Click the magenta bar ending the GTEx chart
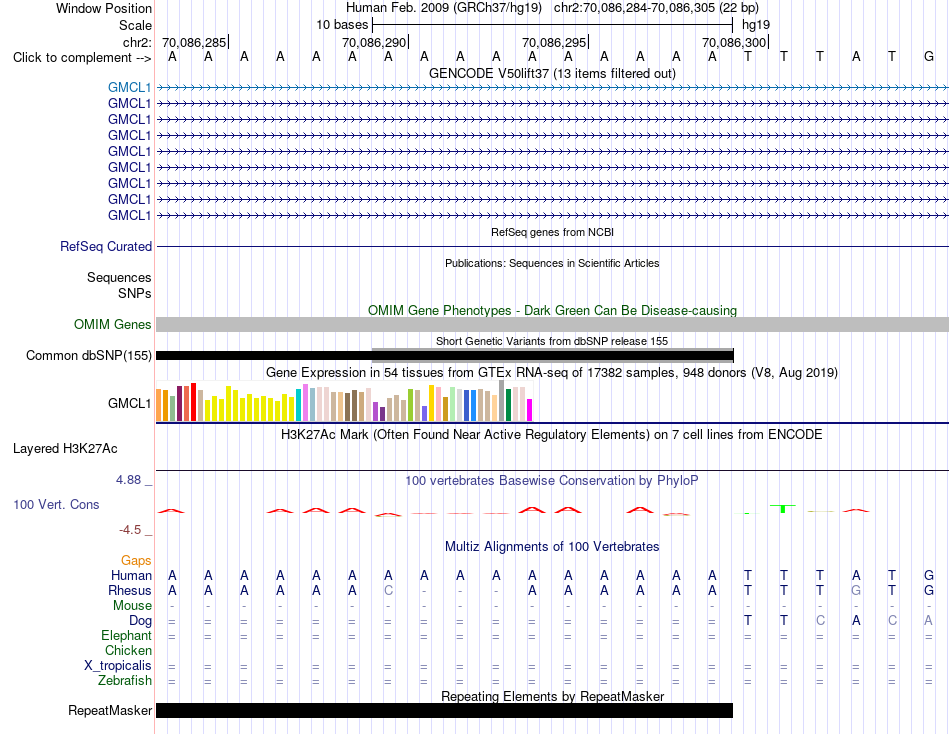 (x=530, y=410)
